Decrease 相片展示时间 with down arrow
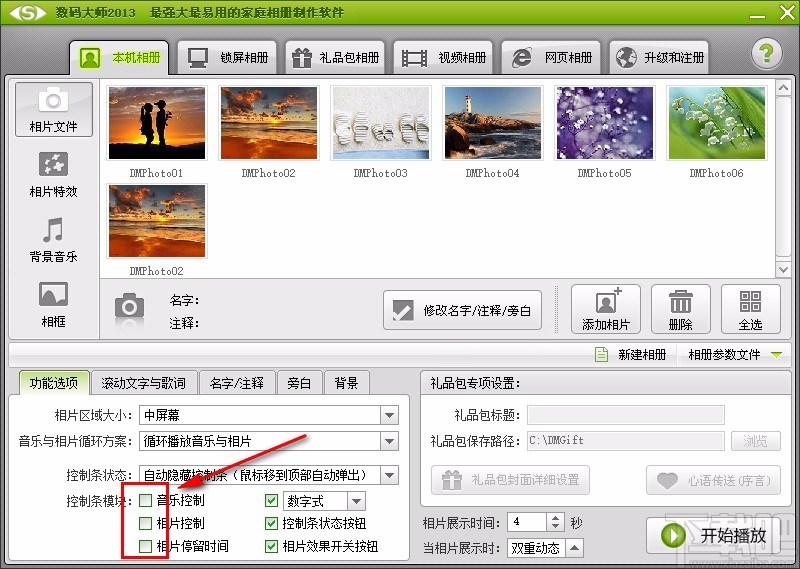This screenshot has height=569, width=800. click(555, 526)
